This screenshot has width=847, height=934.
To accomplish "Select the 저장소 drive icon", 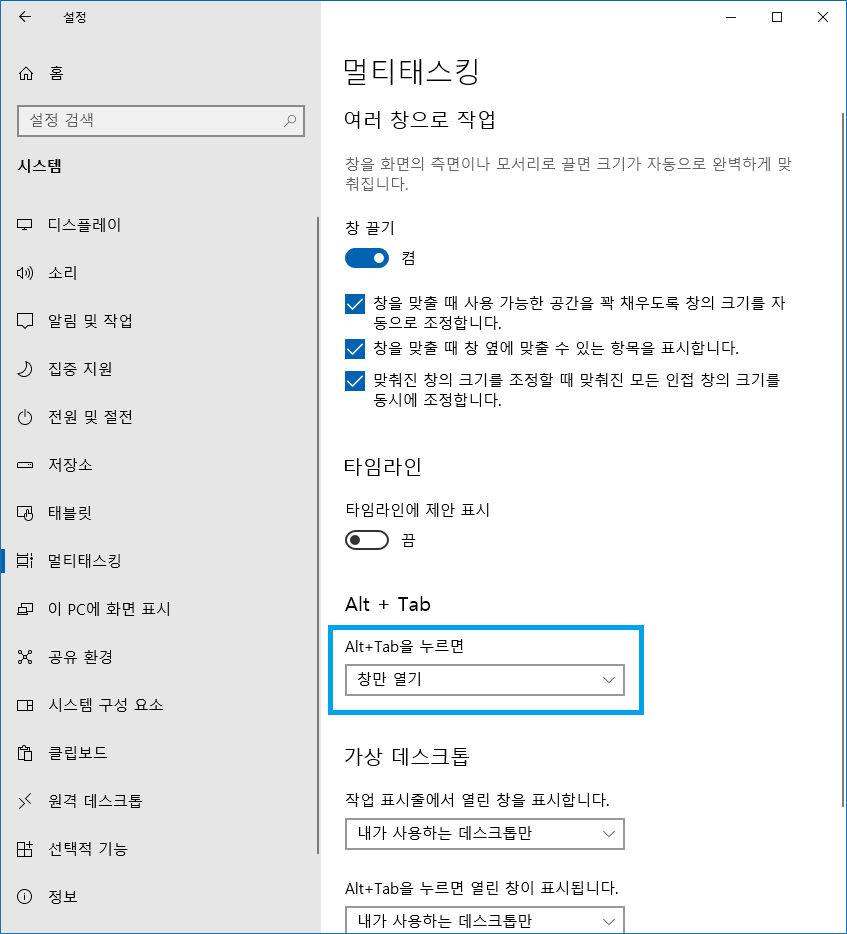I will [x=24, y=465].
